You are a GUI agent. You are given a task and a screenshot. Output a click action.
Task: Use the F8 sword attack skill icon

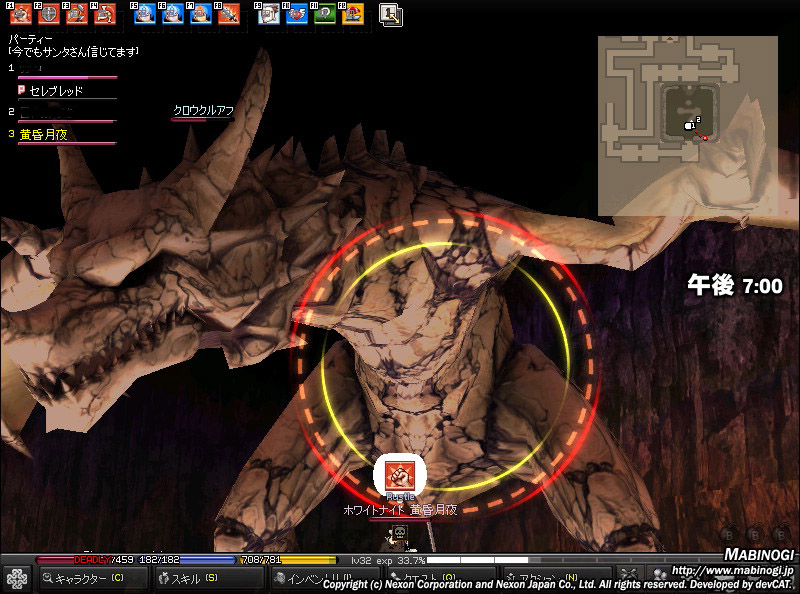click(229, 14)
